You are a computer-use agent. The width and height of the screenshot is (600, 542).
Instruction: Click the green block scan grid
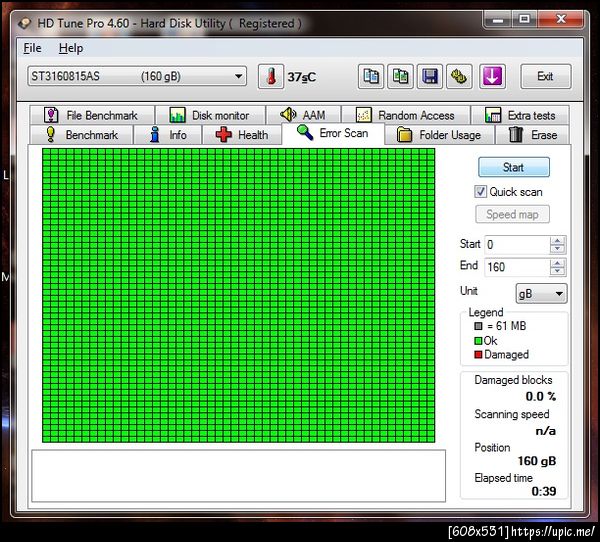pyautogui.click(x=238, y=295)
